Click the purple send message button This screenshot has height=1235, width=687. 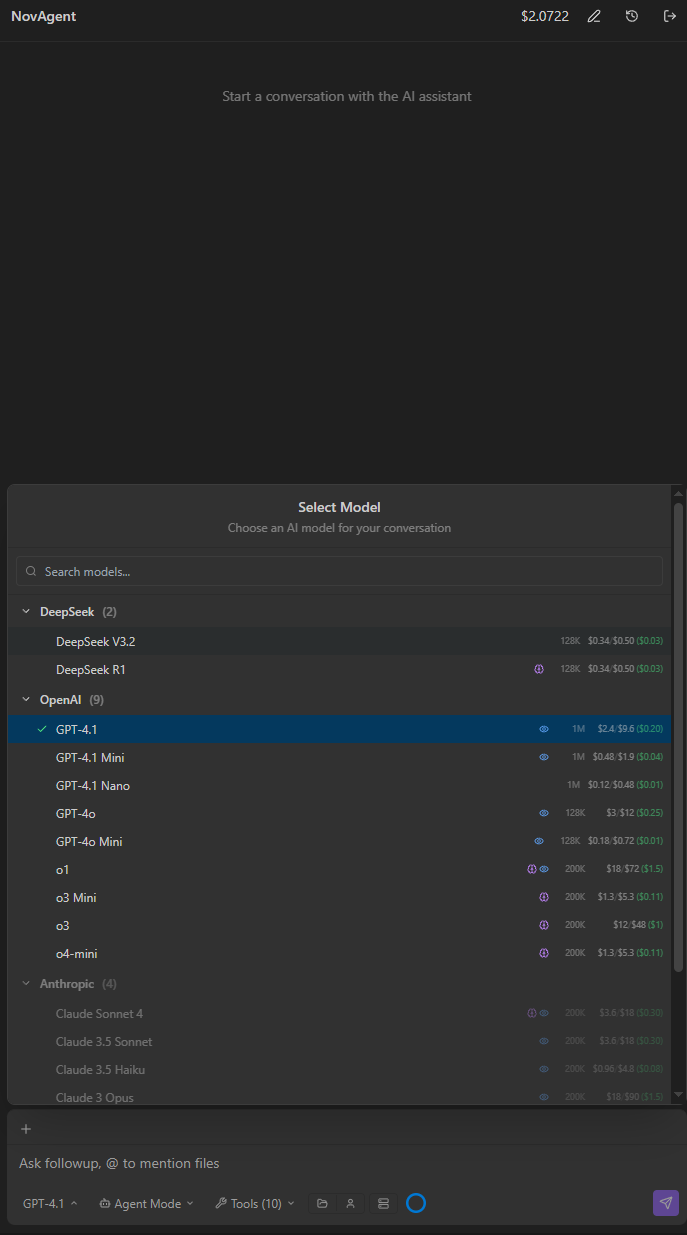(x=666, y=1203)
